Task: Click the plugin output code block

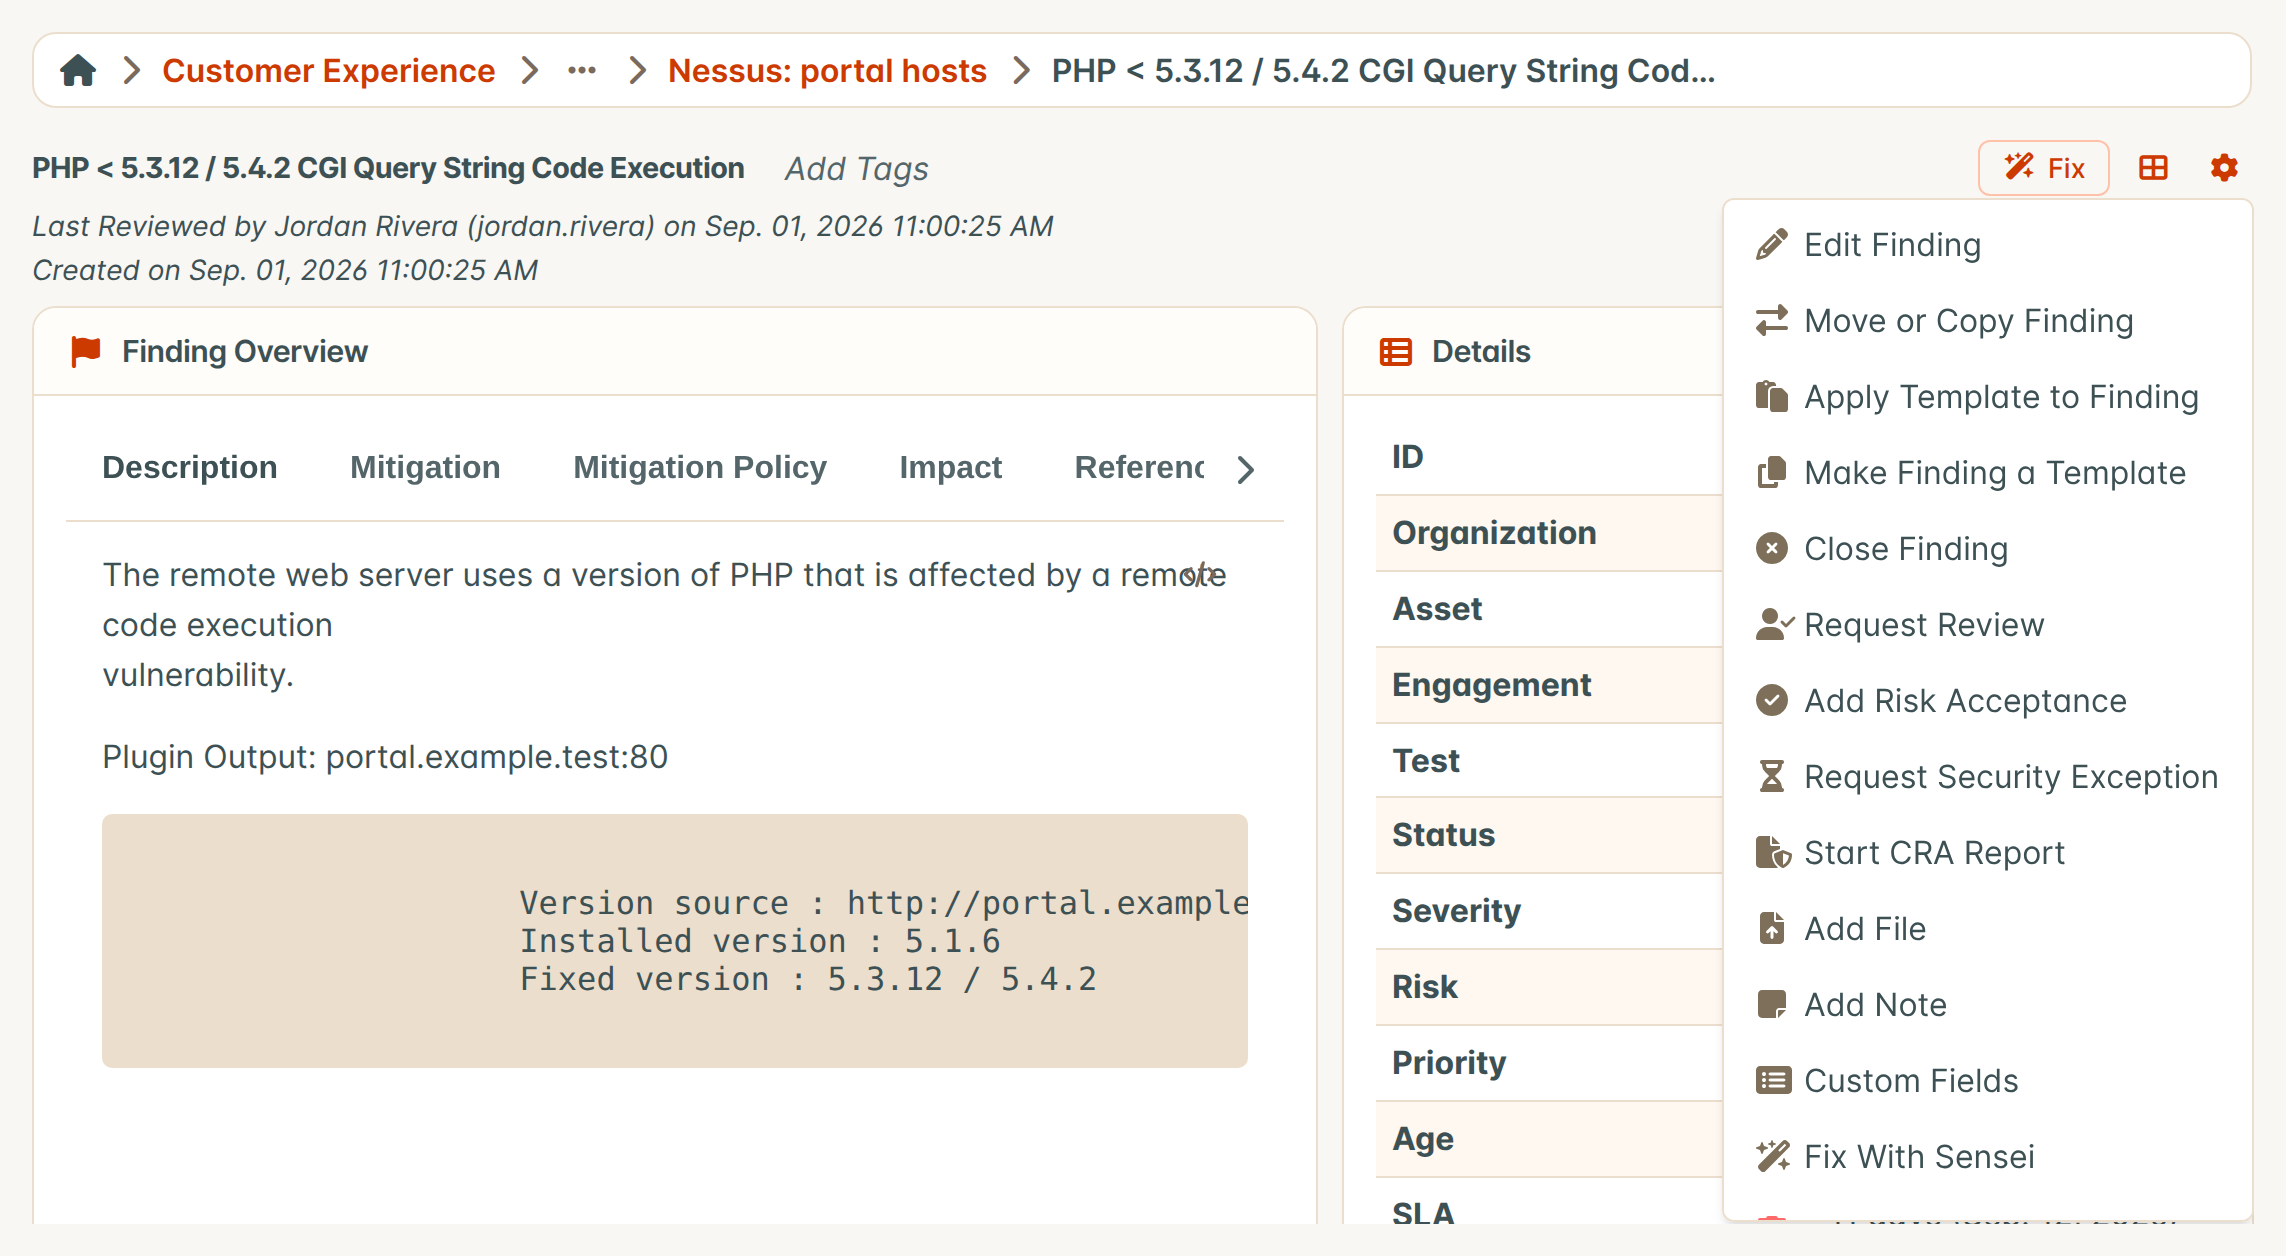Action: [675, 941]
